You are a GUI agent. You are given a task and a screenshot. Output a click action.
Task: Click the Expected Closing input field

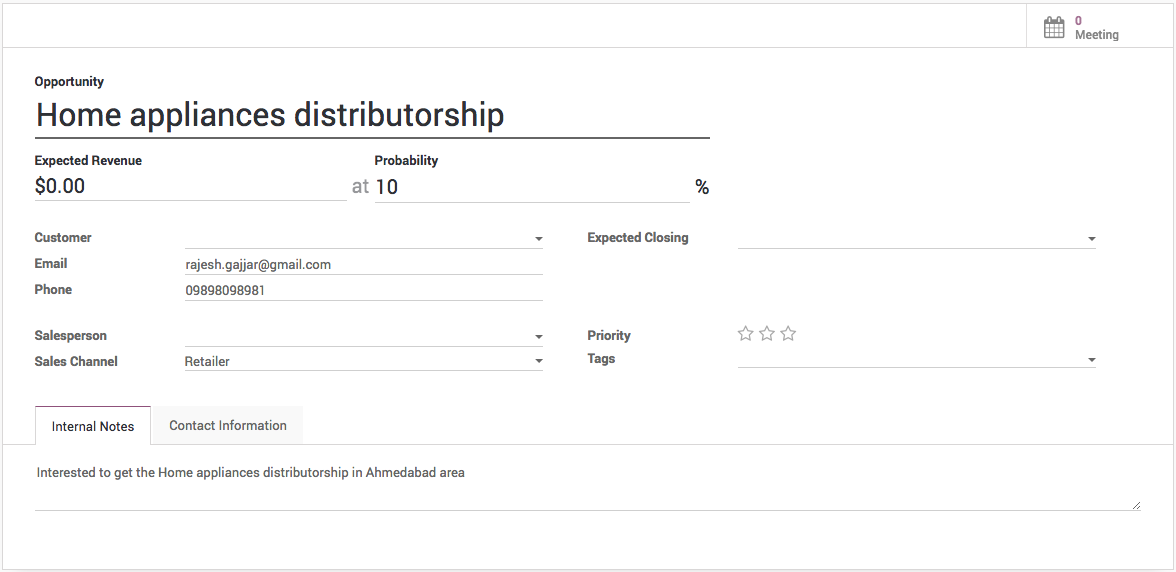pos(908,239)
